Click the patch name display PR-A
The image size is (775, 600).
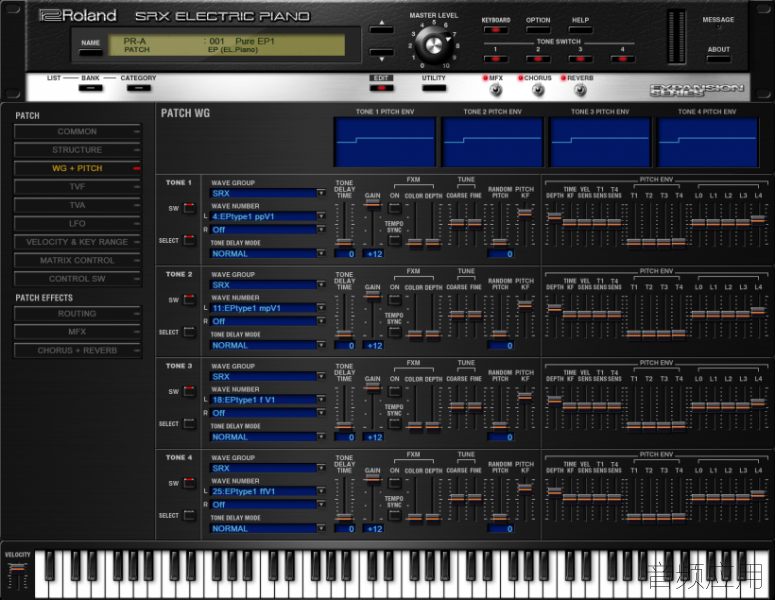pos(134,41)
